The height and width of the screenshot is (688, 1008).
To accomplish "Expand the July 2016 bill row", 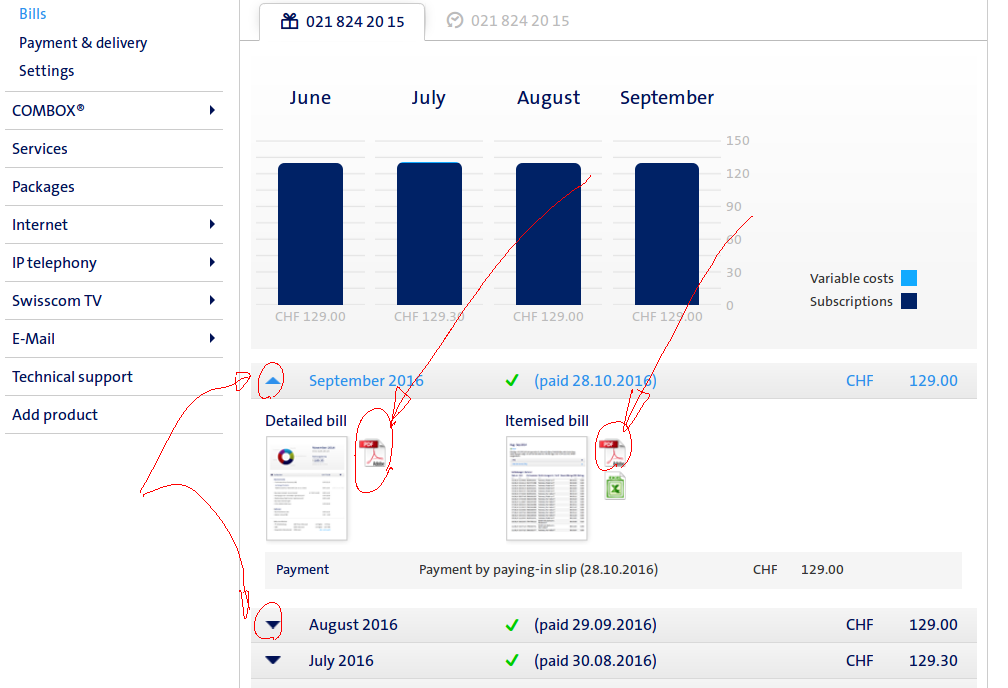I will 273,661.
